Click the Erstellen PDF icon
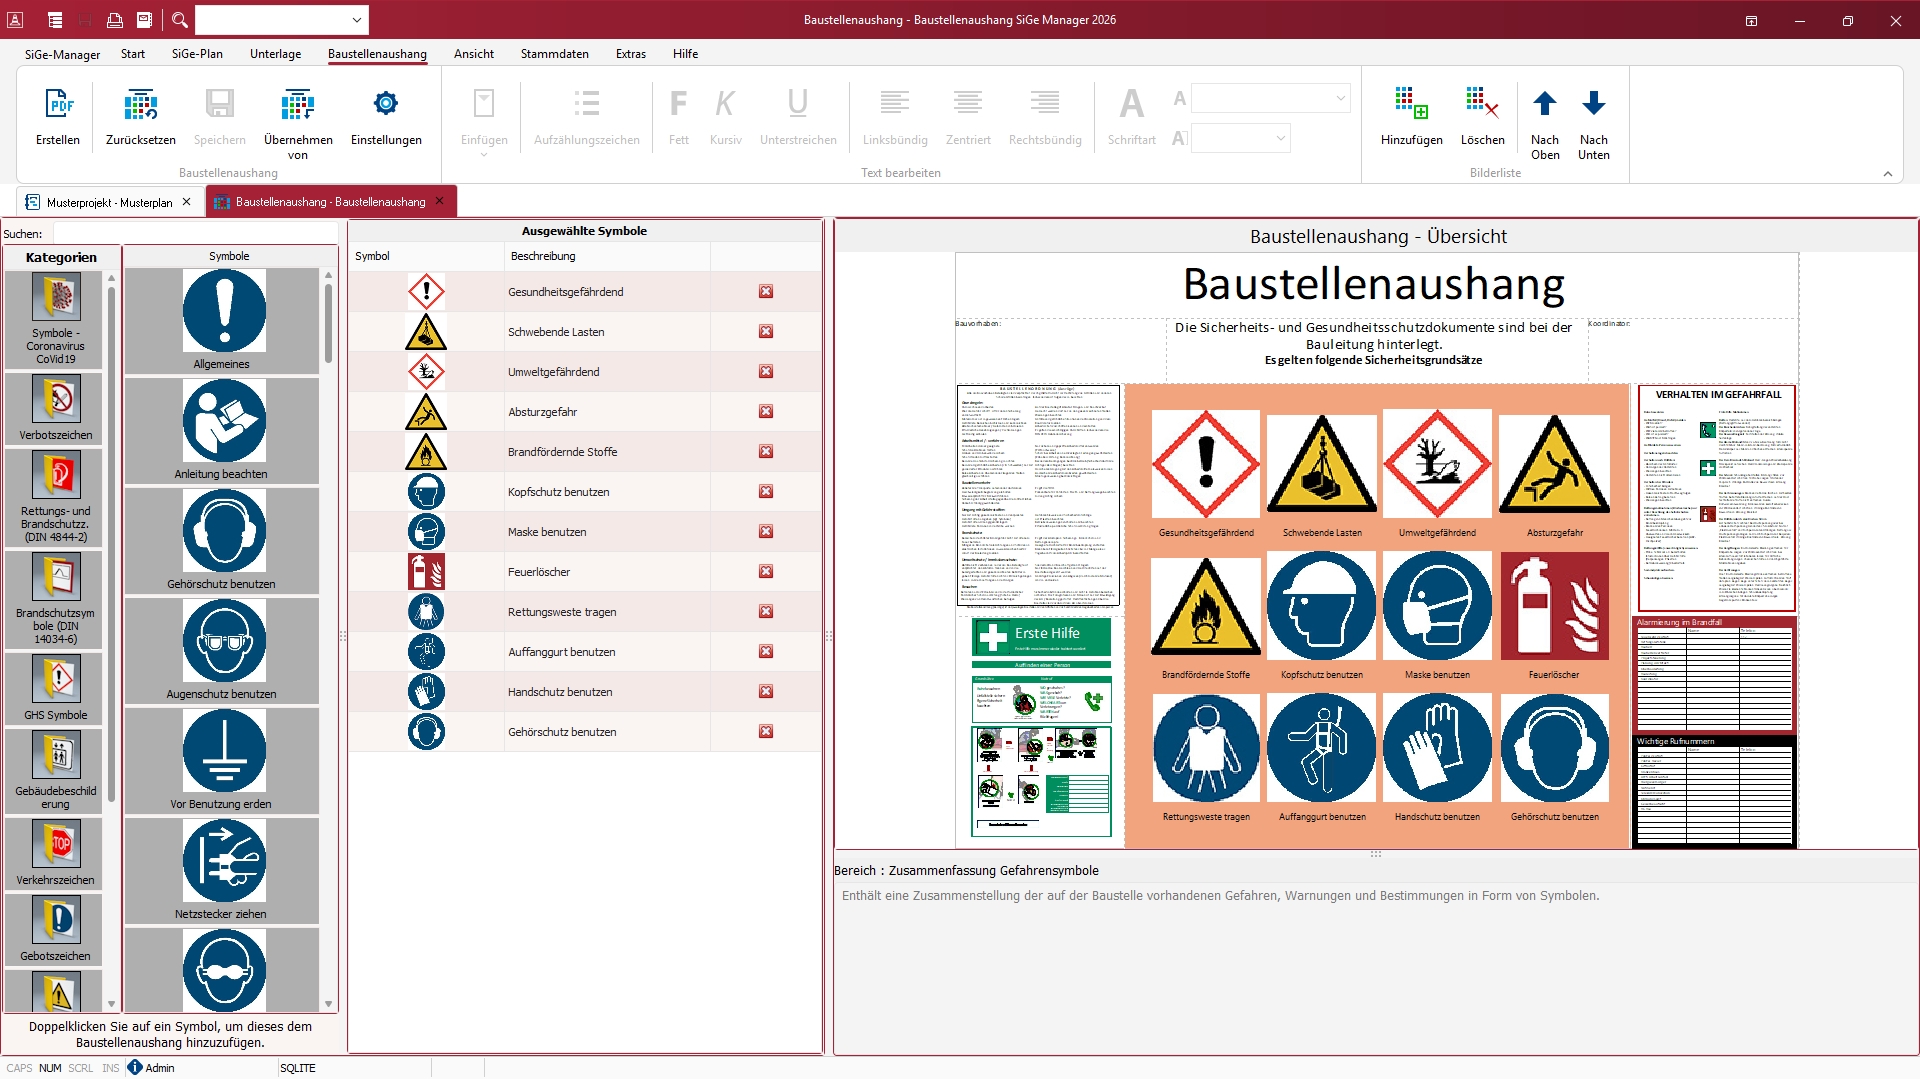 coord(58,105)
